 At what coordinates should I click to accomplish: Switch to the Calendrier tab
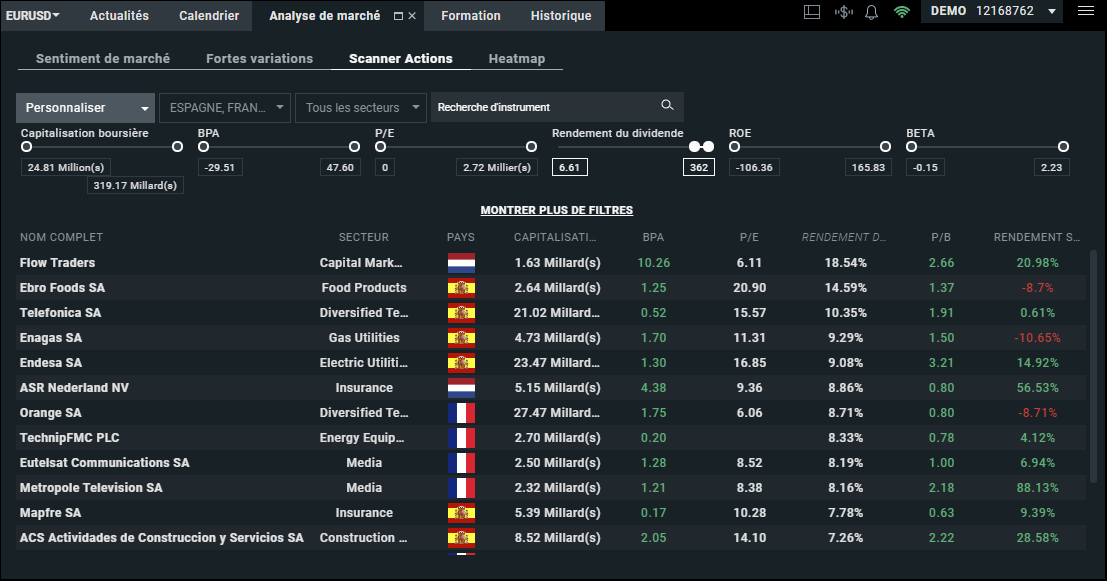pyautogui.click(x=209, y=16)
